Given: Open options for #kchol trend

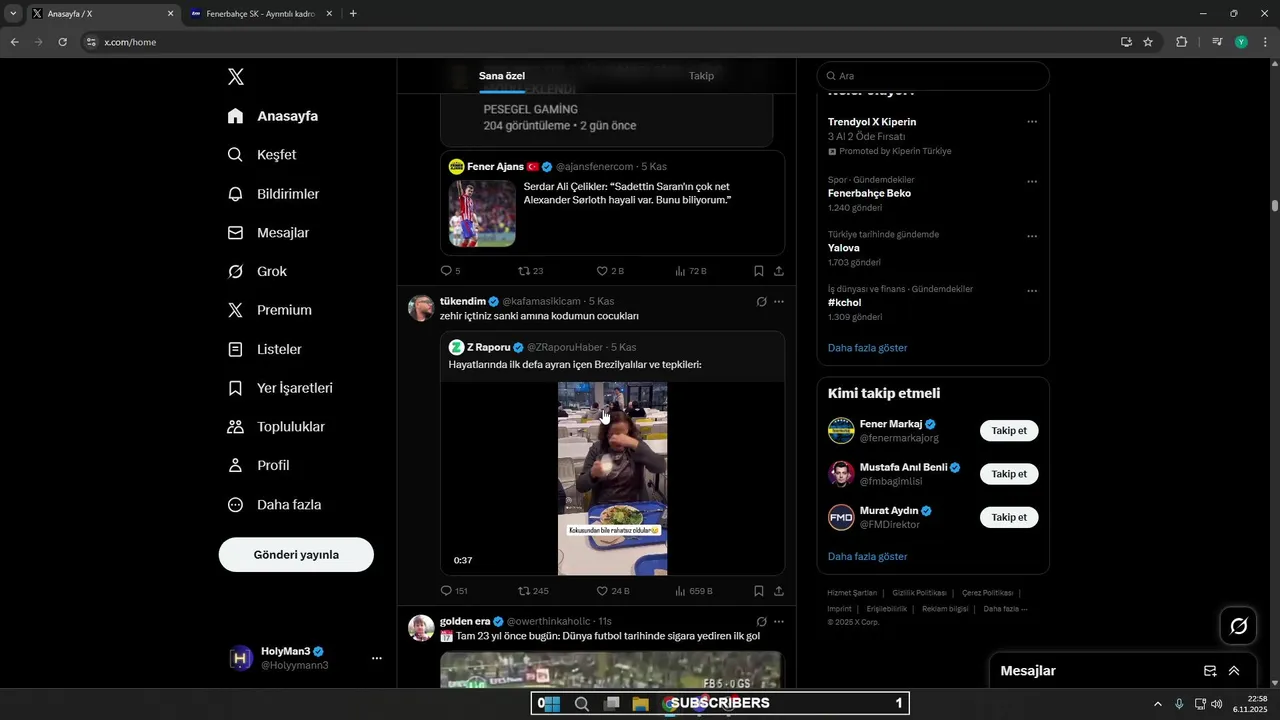Looking at the screenshot, I should click(x=1032, y=291).
